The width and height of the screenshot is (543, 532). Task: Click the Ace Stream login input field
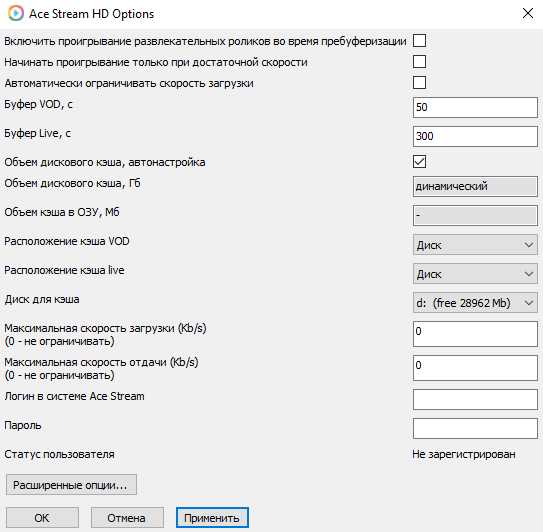click(x=475, y=399)
